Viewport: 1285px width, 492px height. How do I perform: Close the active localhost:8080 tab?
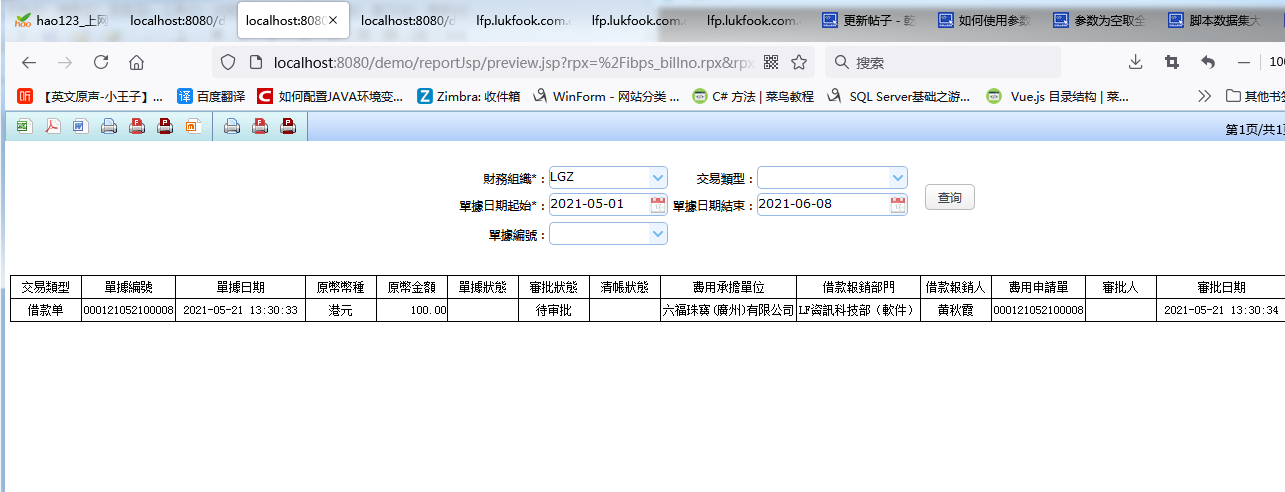[x=334, y=20]
